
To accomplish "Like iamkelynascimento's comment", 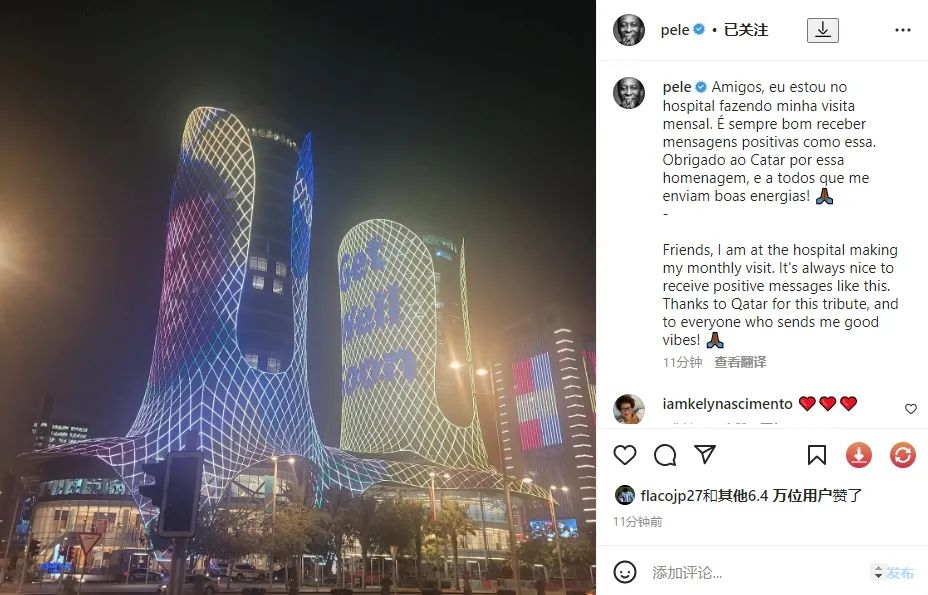I will tap(911, 409).
